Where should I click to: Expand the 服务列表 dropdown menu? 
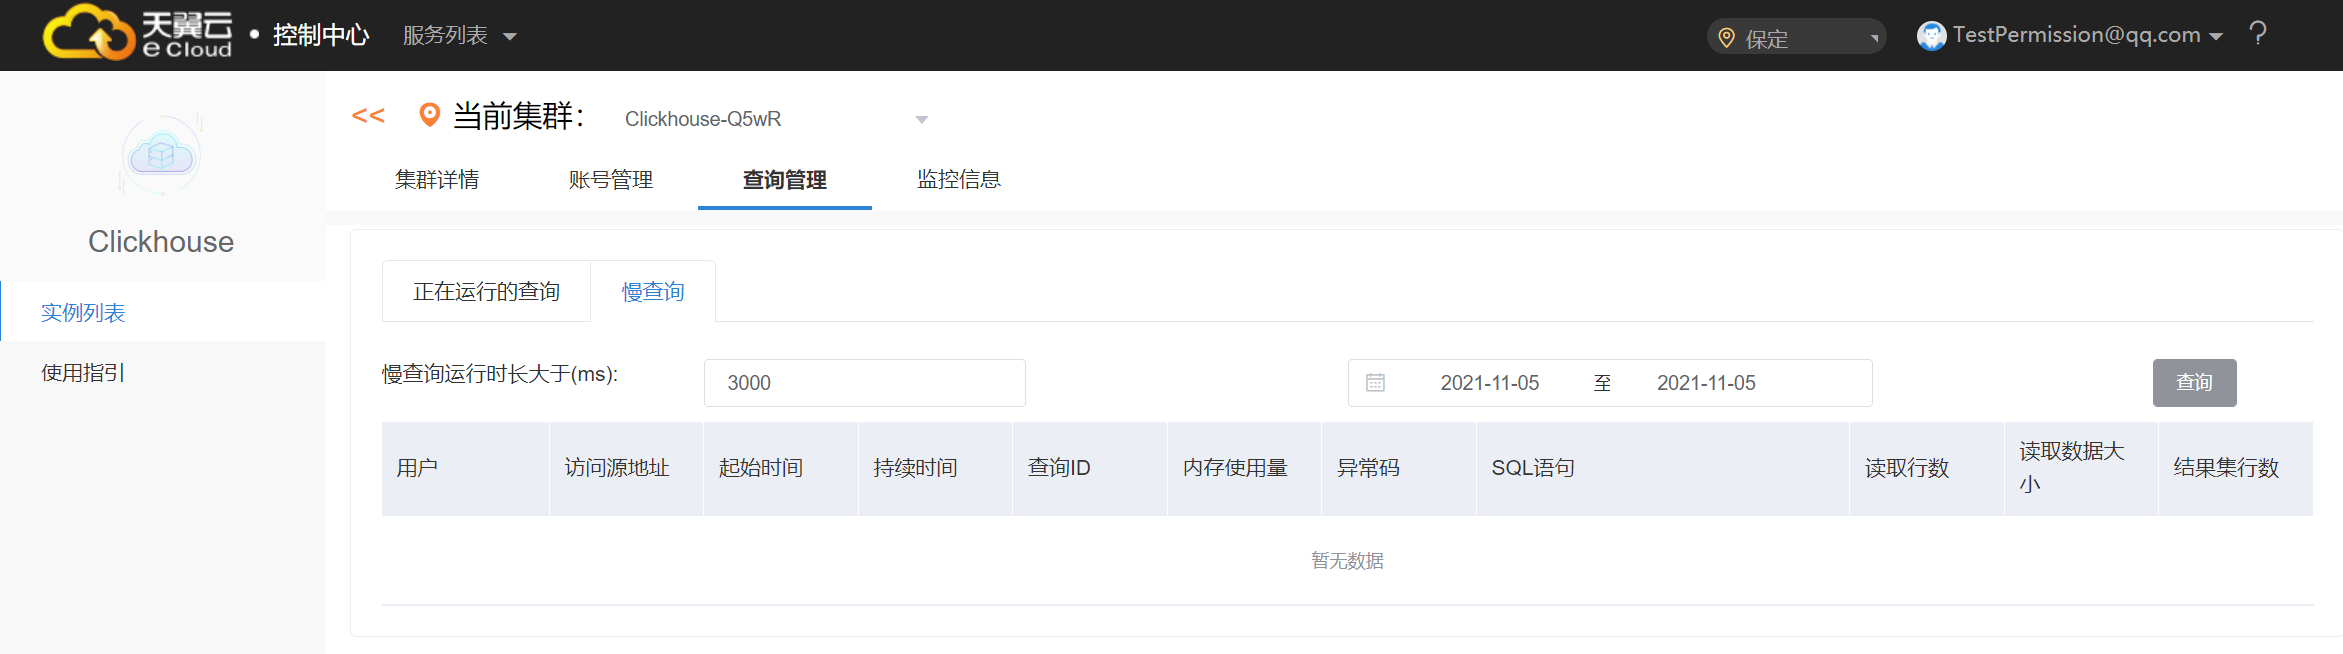[x=459, y=36]
